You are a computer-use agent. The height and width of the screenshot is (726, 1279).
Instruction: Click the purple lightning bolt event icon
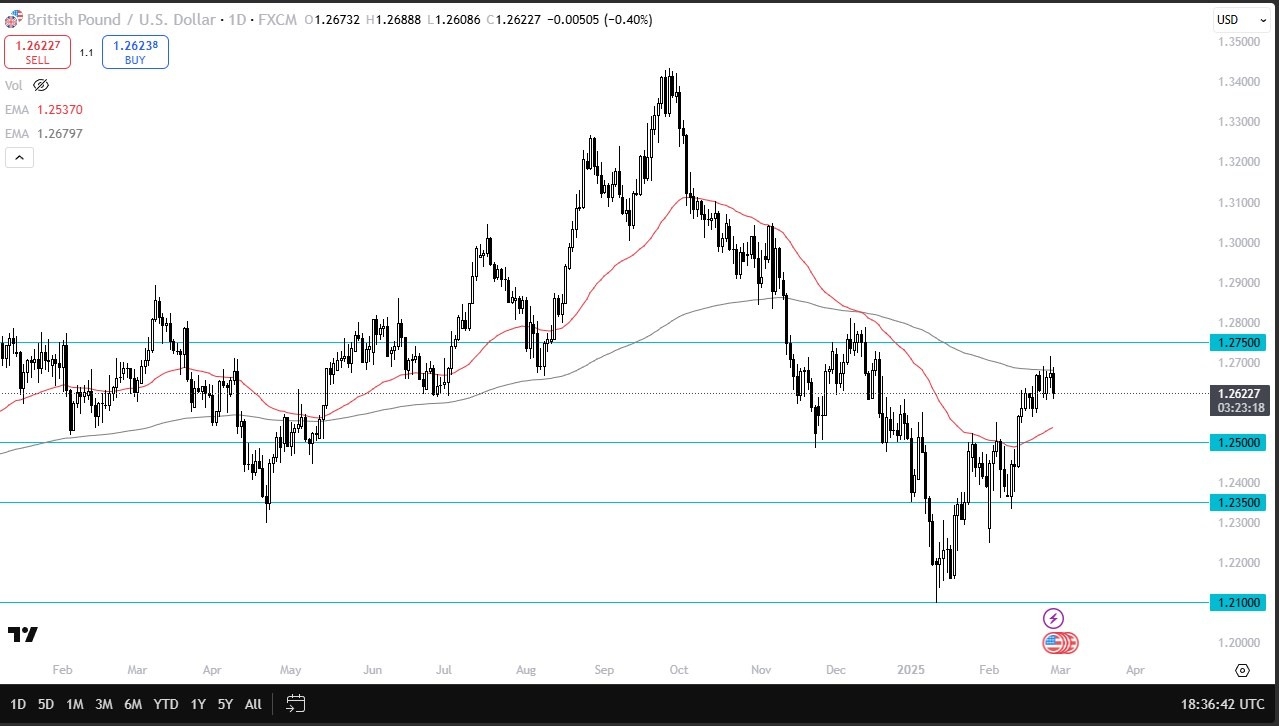(1052, 619)
